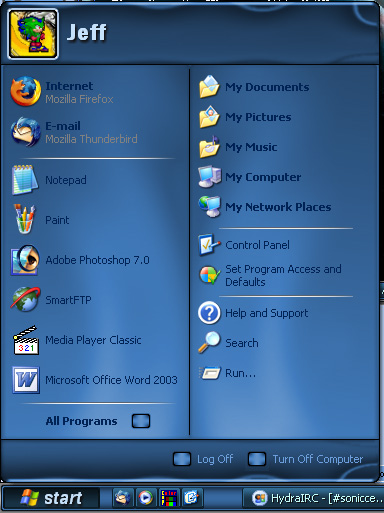Click Jeff's user account picture

point(33,34)
